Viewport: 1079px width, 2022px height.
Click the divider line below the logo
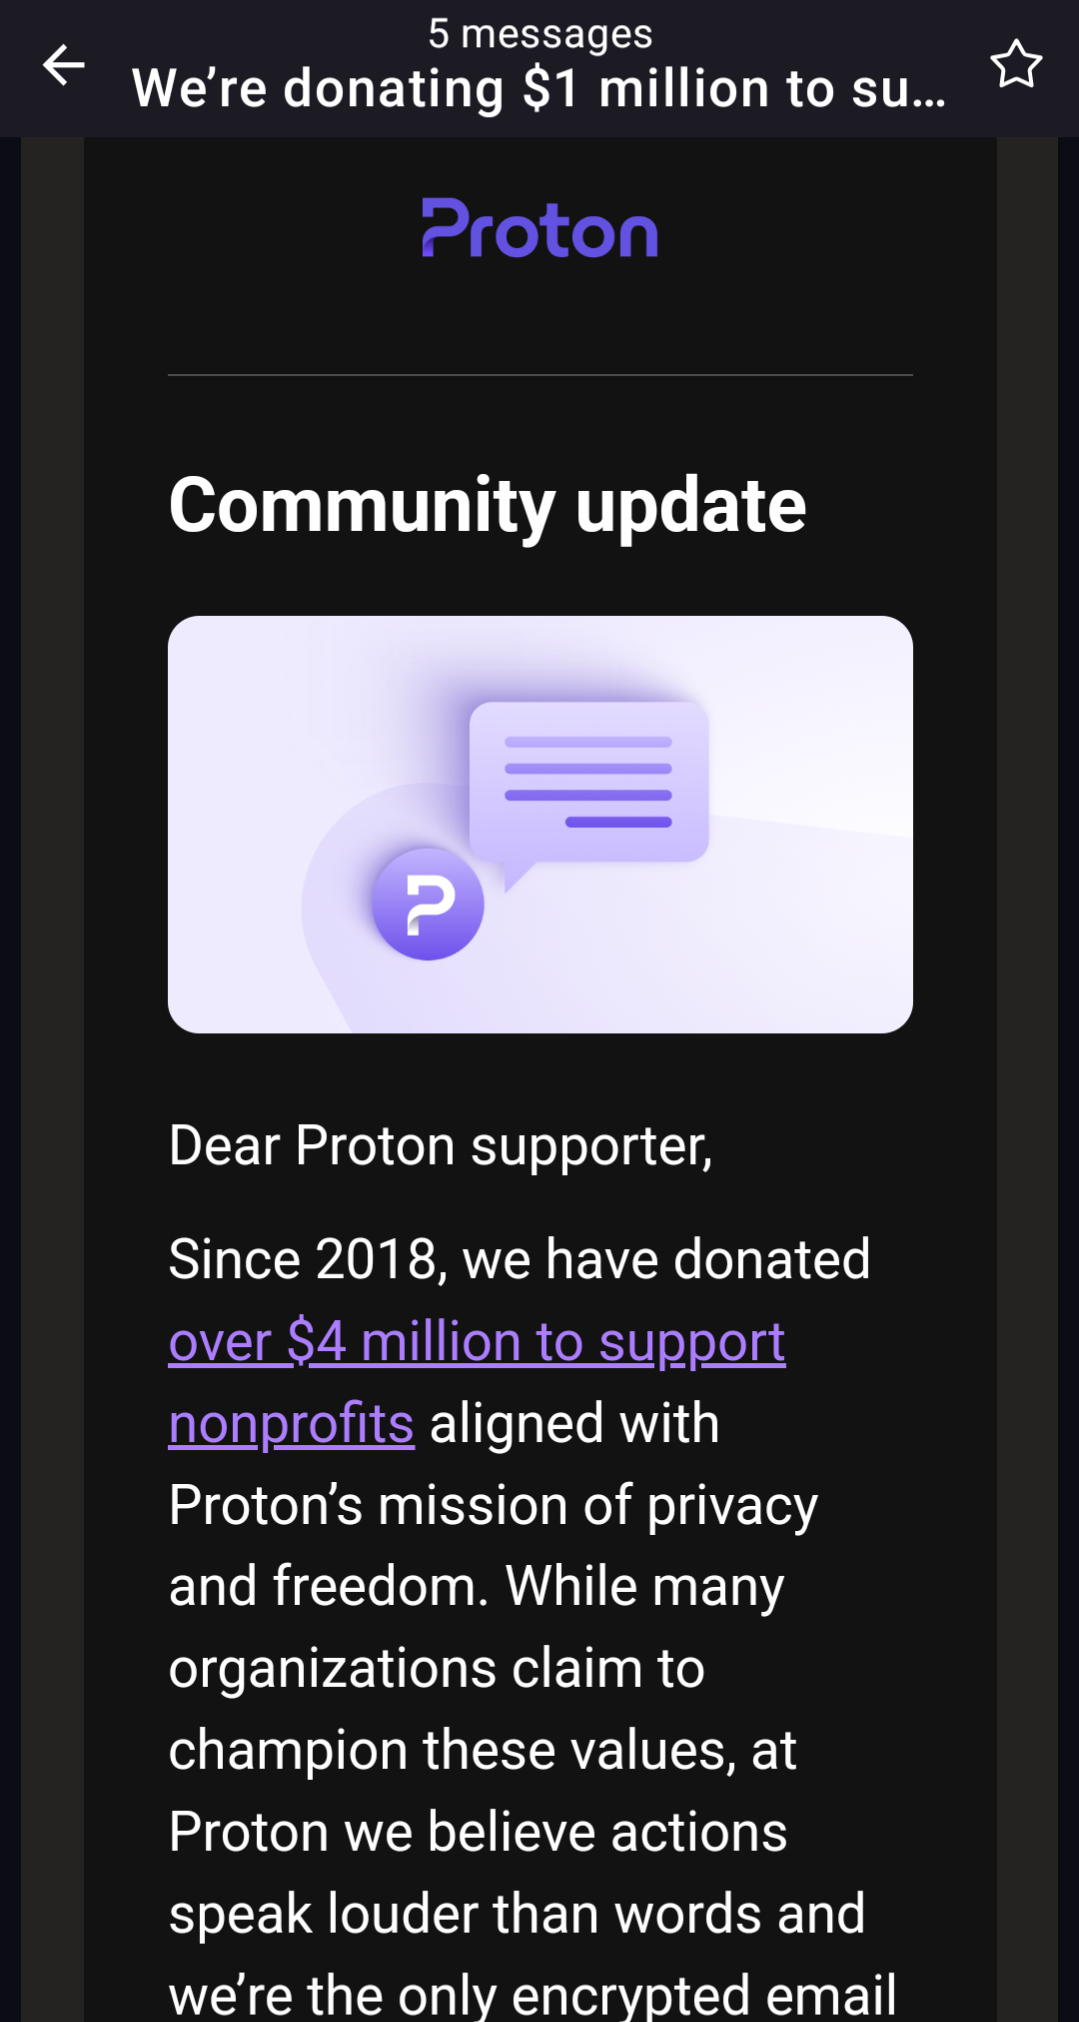pyautogui.click(x=540, y=375)
